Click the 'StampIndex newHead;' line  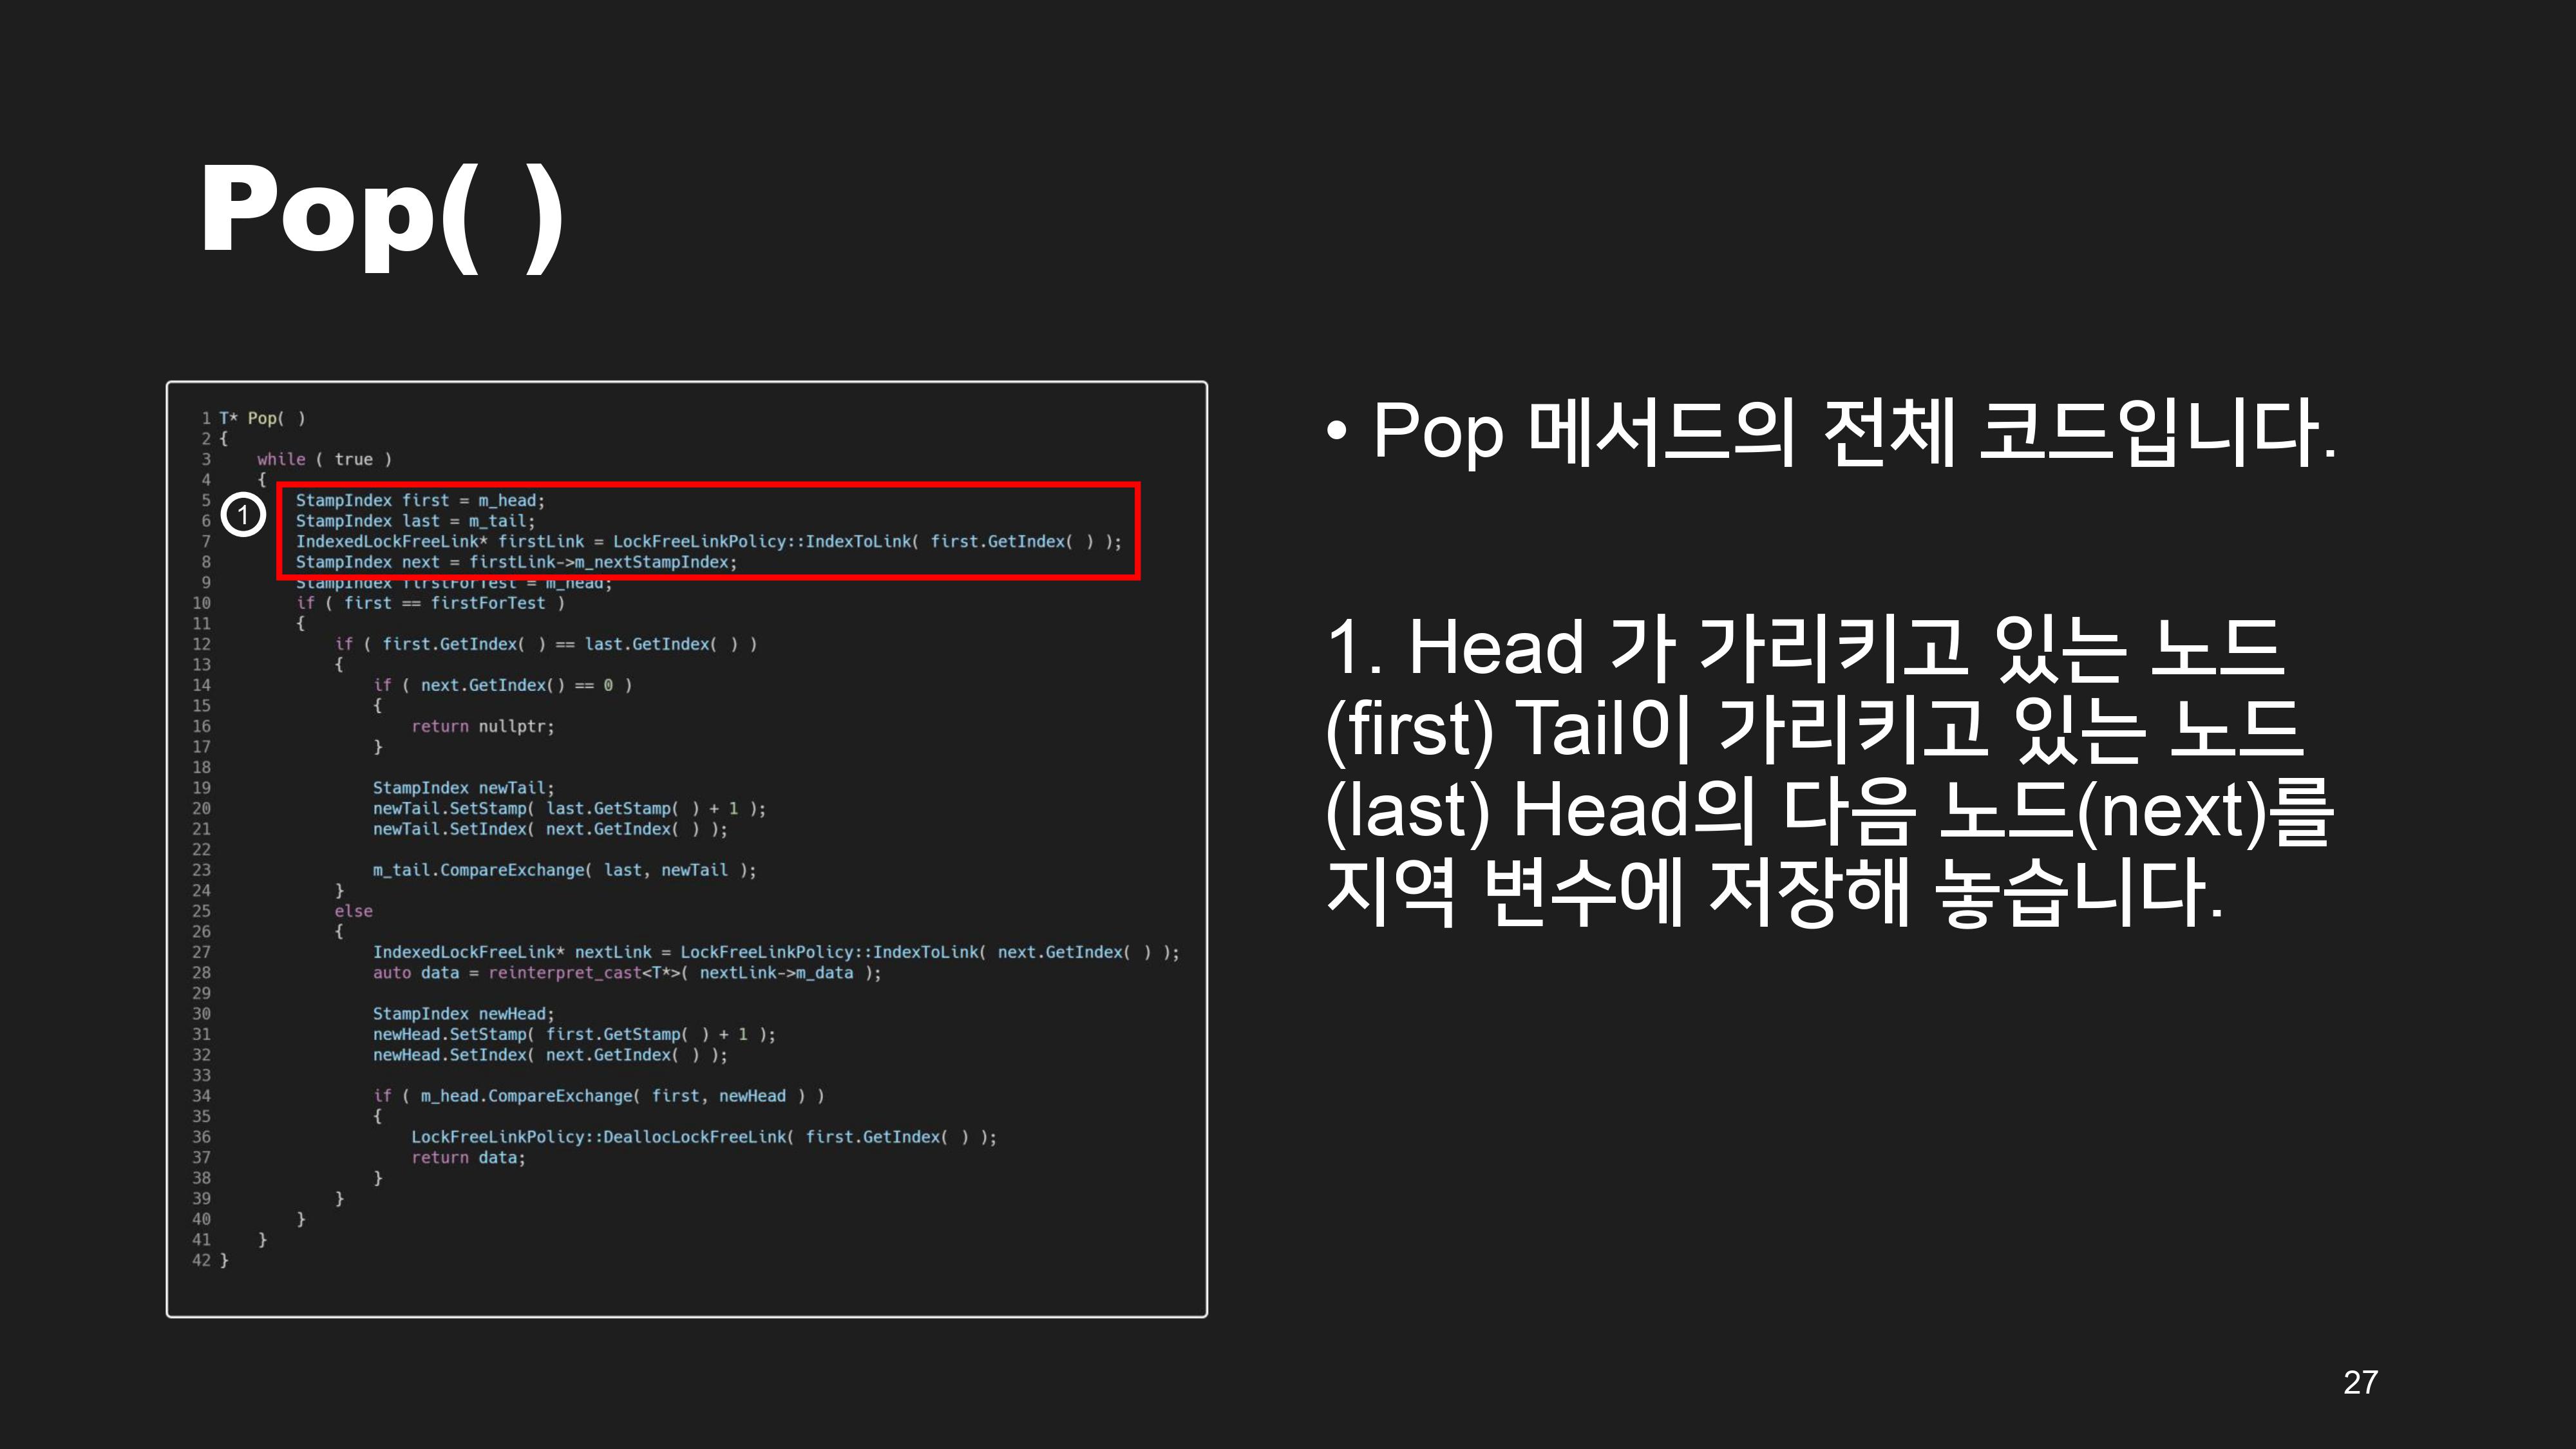point(463,1014)
